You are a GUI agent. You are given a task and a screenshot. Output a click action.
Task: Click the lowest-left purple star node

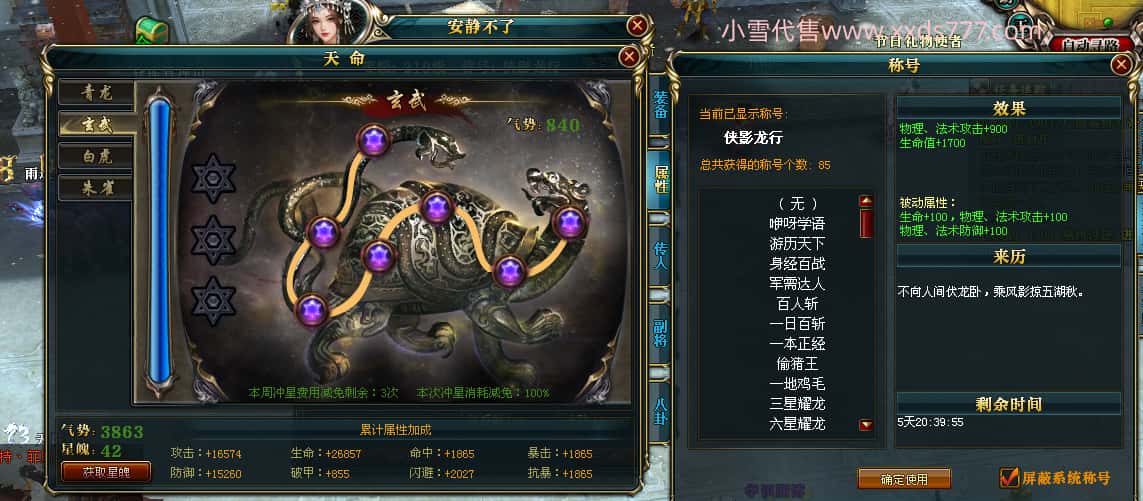click(312, 311)
